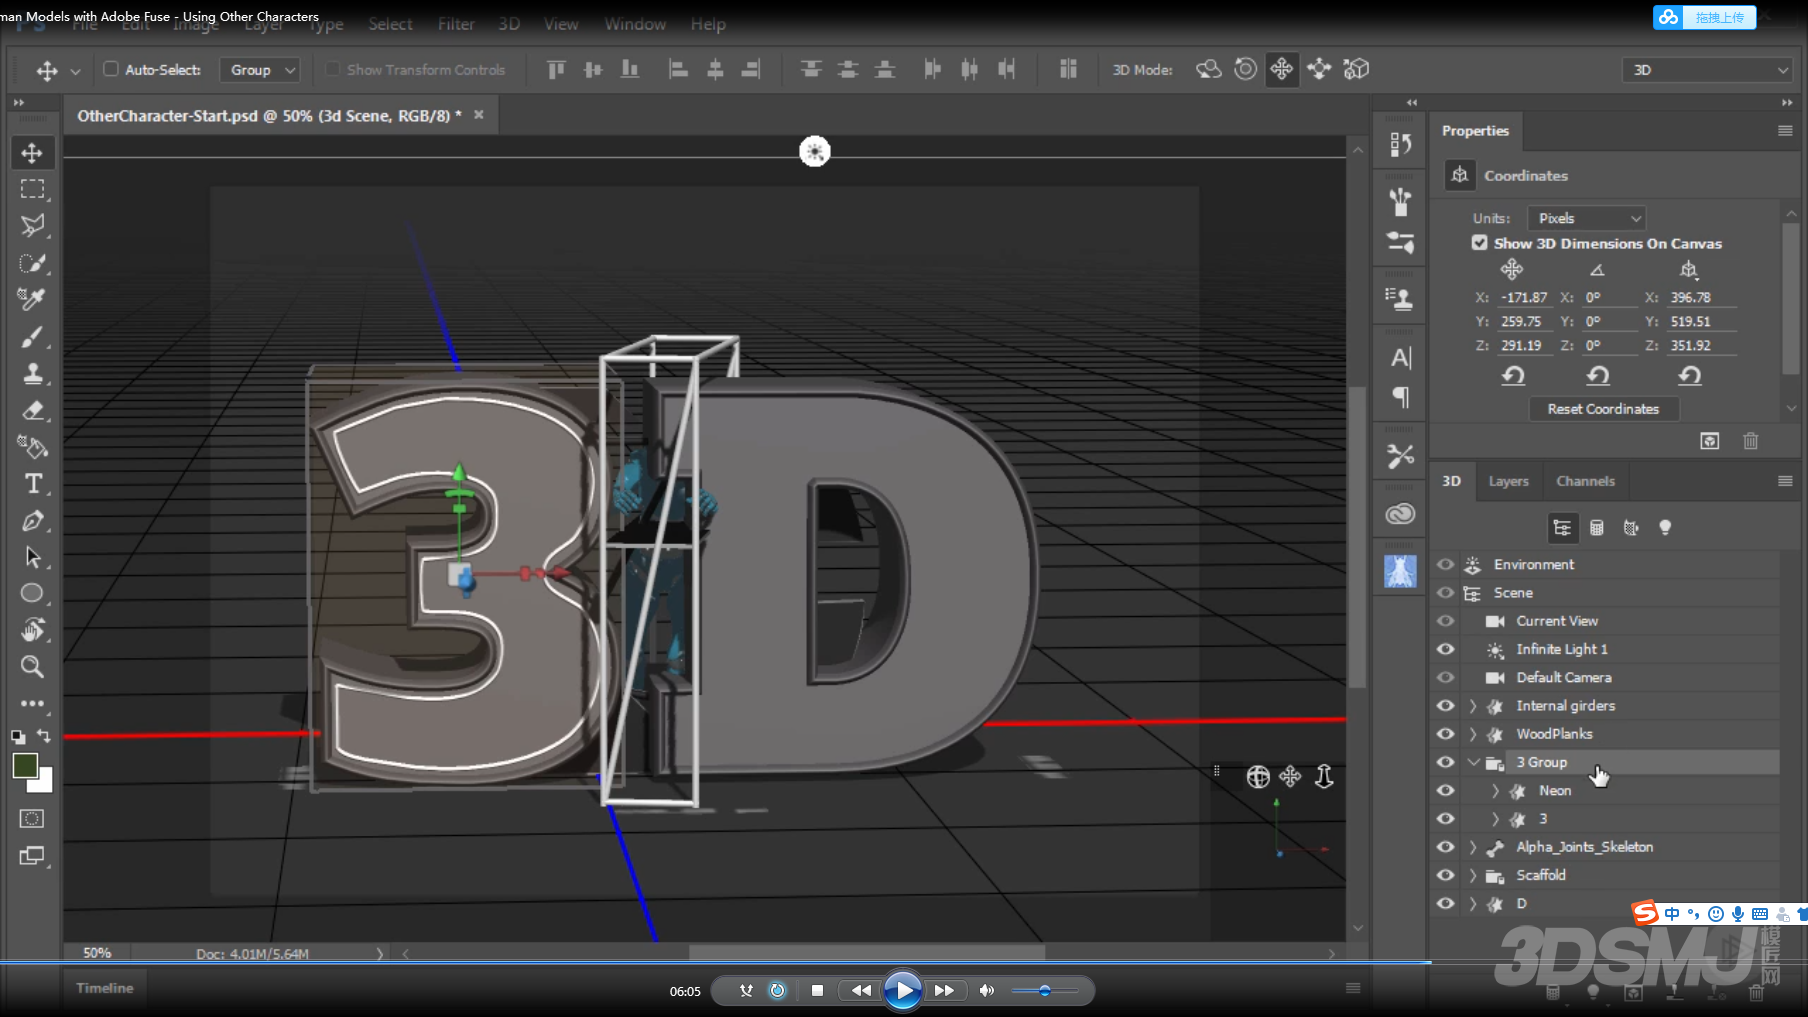Open Creative Cloud Libraries panel icon
Screen dimensions: 1808x1017
click(x=1400, y=514)
